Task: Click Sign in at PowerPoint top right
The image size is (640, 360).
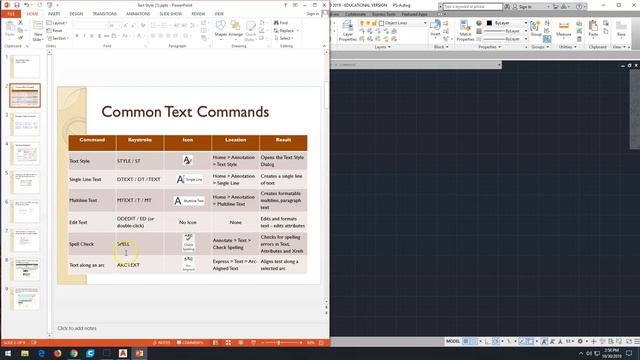Action: tap(313, 14)
